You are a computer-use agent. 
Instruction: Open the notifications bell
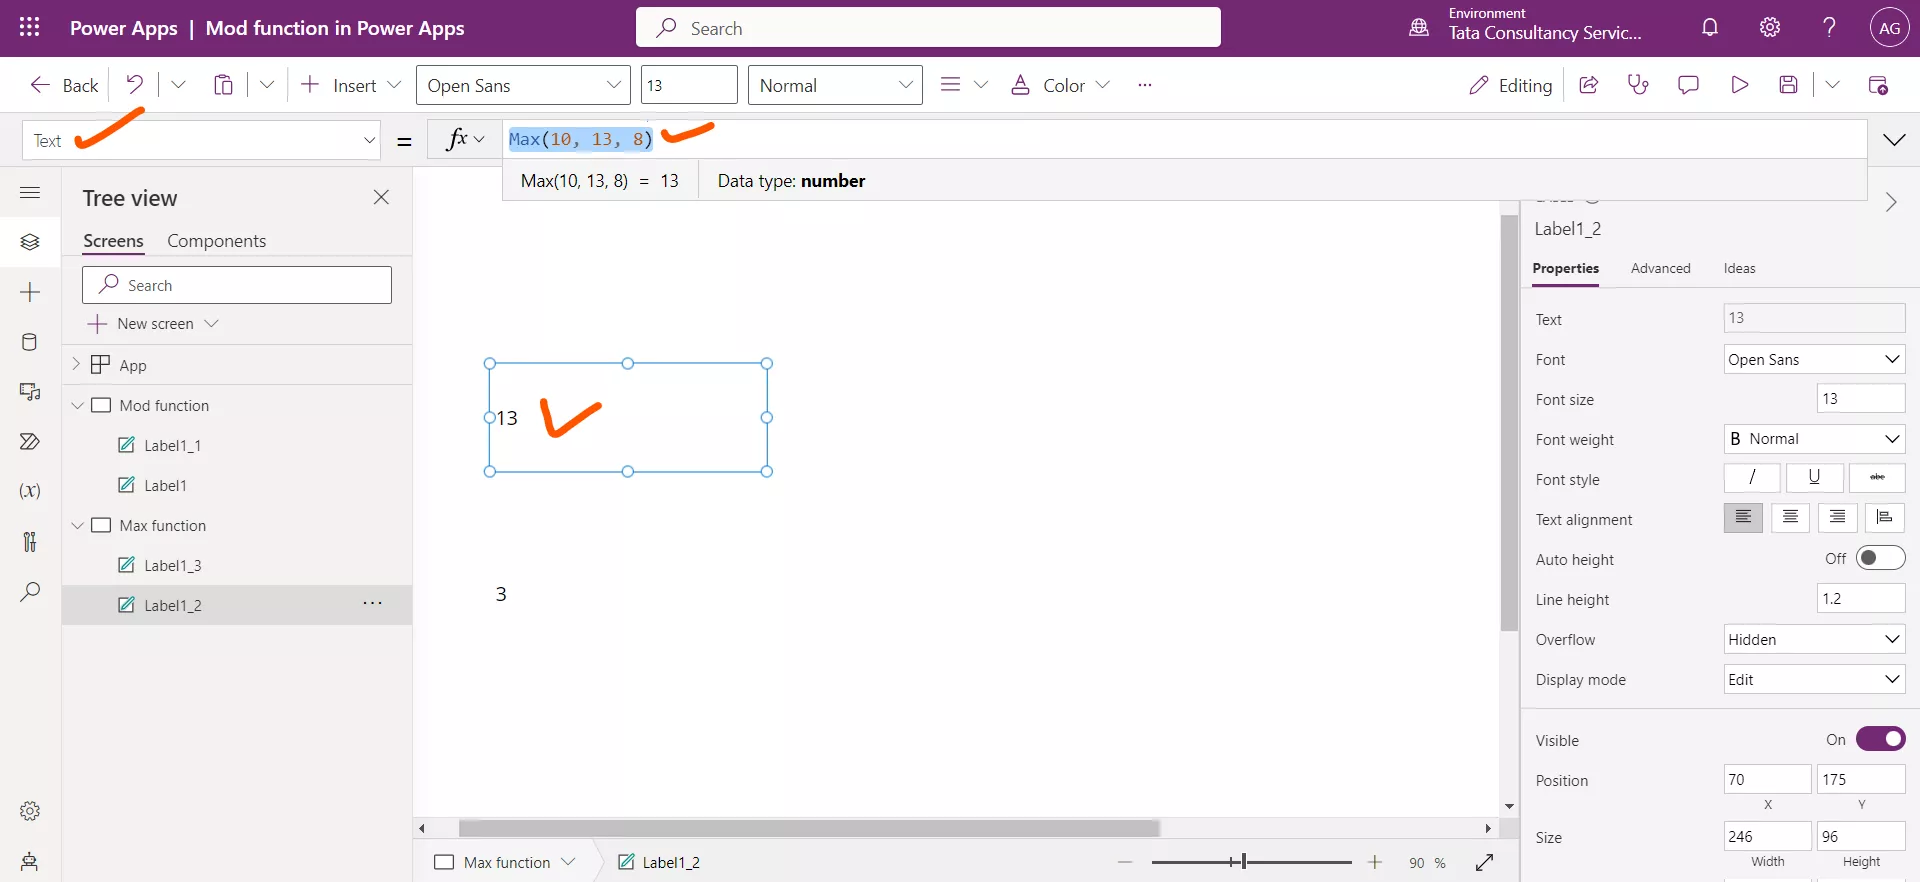tap(1710, 28)
